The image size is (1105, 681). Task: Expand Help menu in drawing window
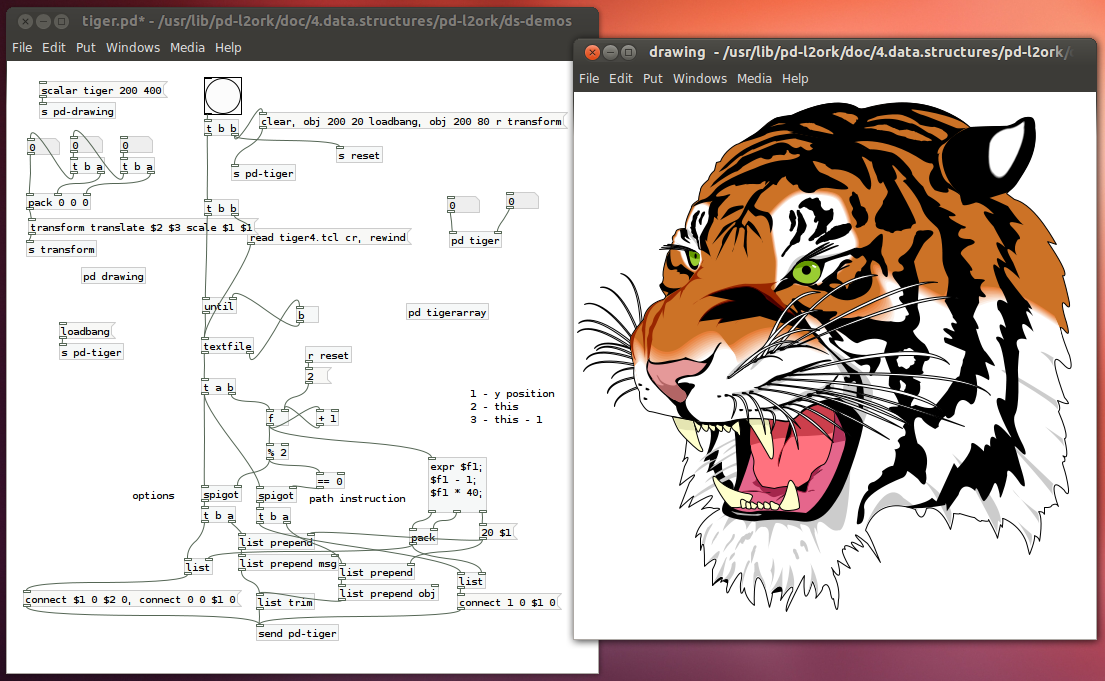tap(795, 78)
